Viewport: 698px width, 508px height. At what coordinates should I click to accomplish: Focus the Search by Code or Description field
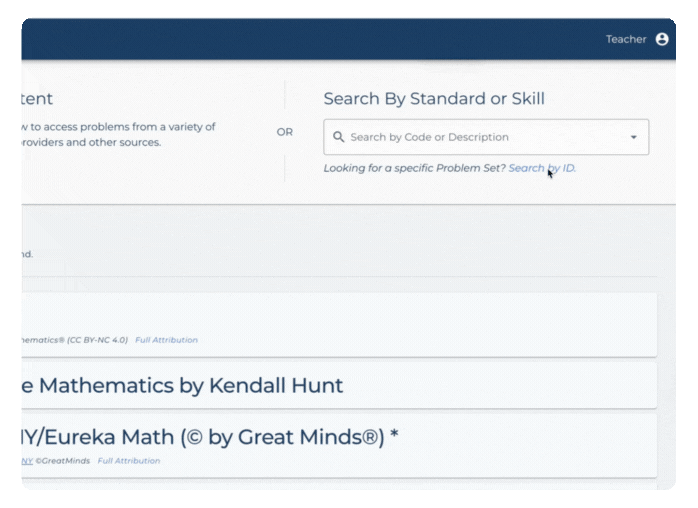pos(486,137)
